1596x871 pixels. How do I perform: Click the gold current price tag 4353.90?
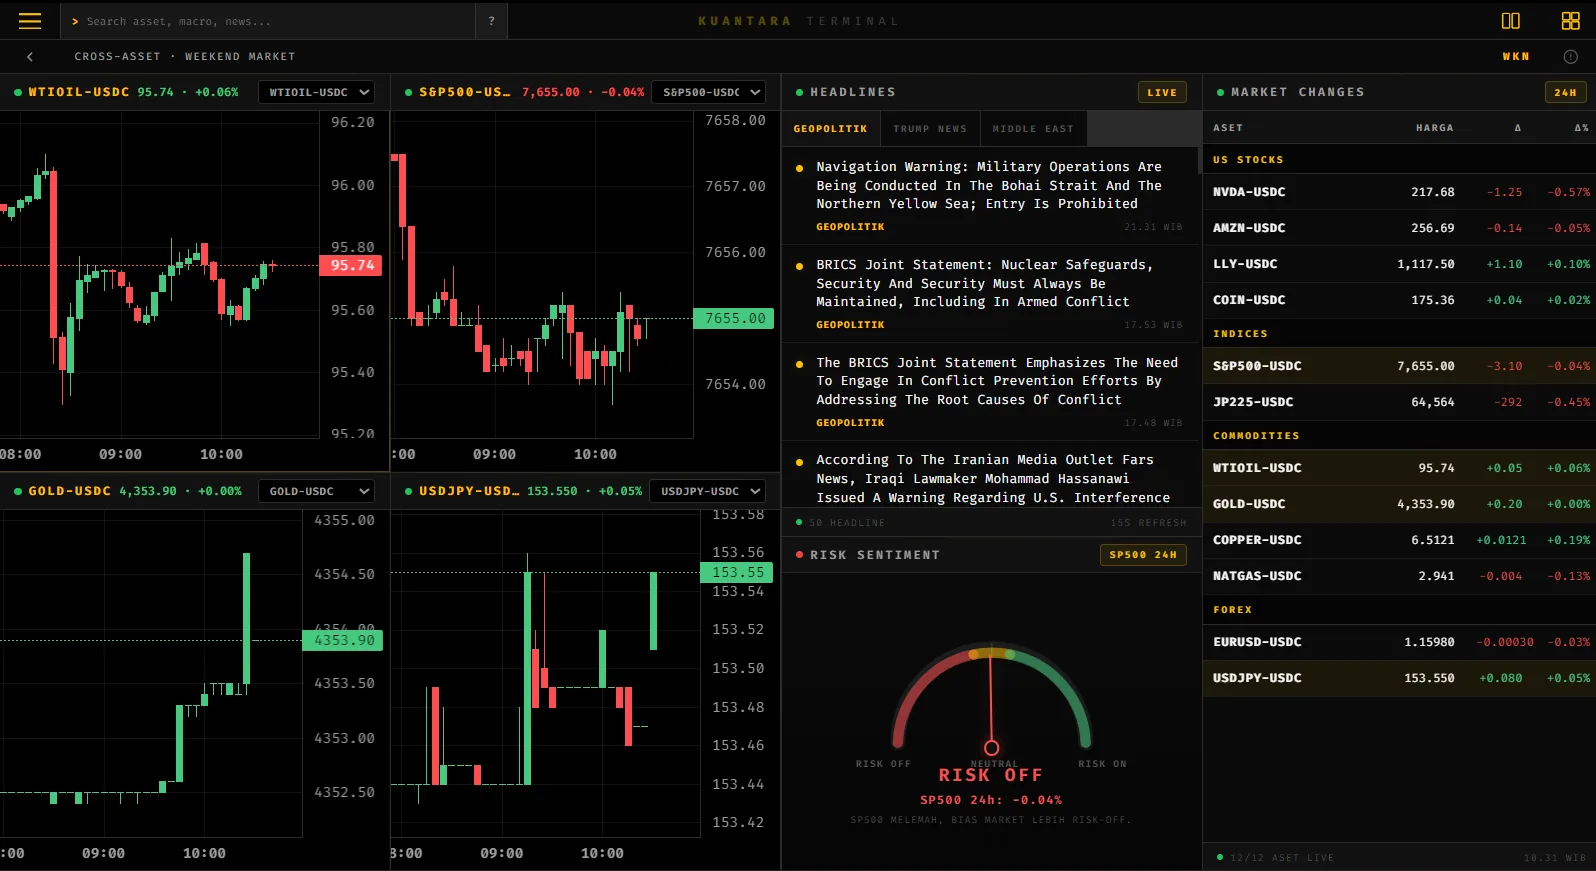click(x=343, y=640)
